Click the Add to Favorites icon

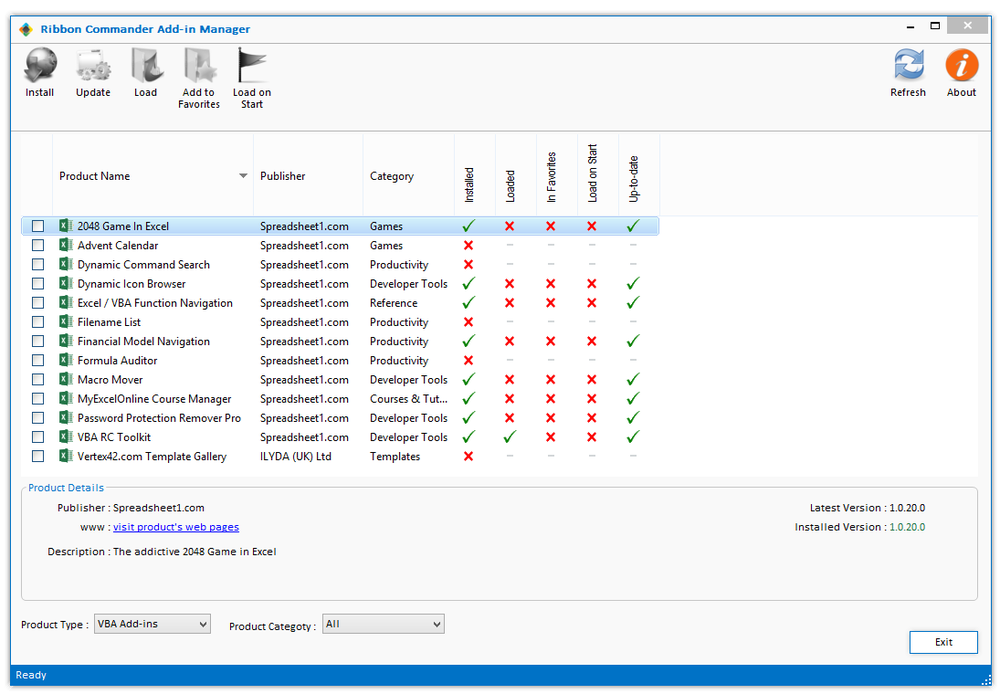(200, 66)
